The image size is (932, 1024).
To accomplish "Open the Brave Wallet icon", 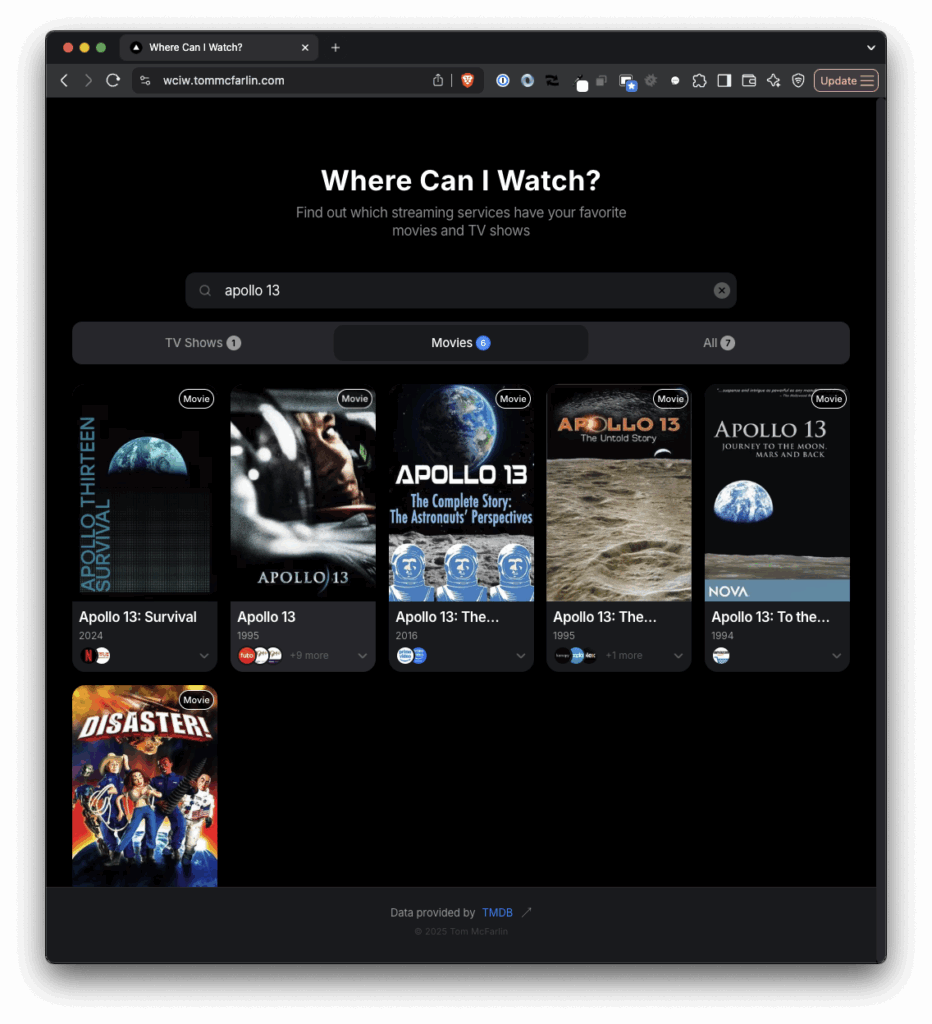I will (x=749, y=80).
